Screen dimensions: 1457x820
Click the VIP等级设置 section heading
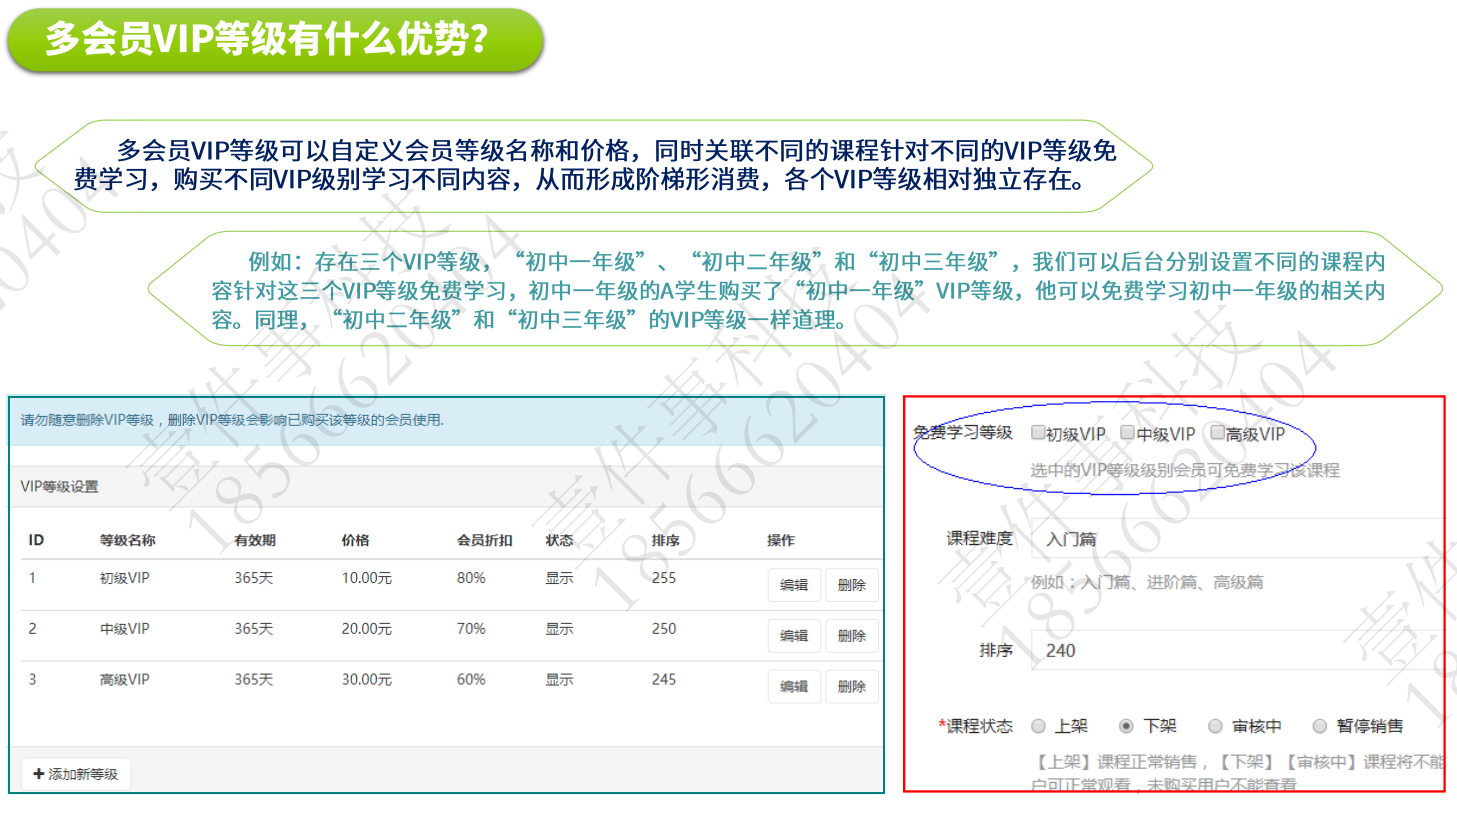click(60, 487)
